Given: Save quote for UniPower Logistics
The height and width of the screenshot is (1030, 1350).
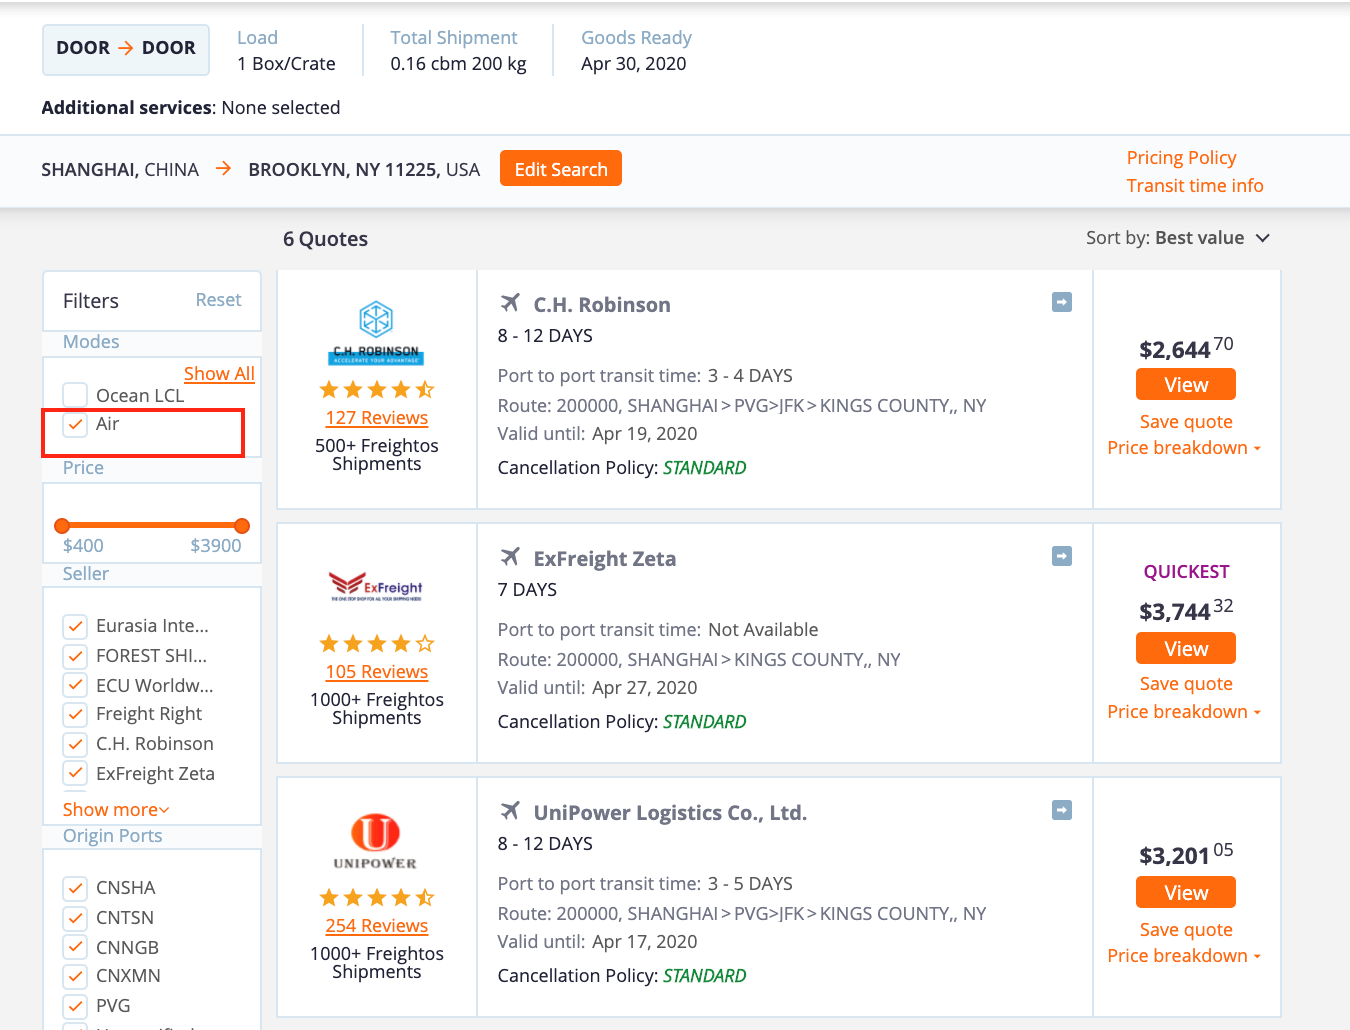Looking at the screenshot, I should [1186, 930].
